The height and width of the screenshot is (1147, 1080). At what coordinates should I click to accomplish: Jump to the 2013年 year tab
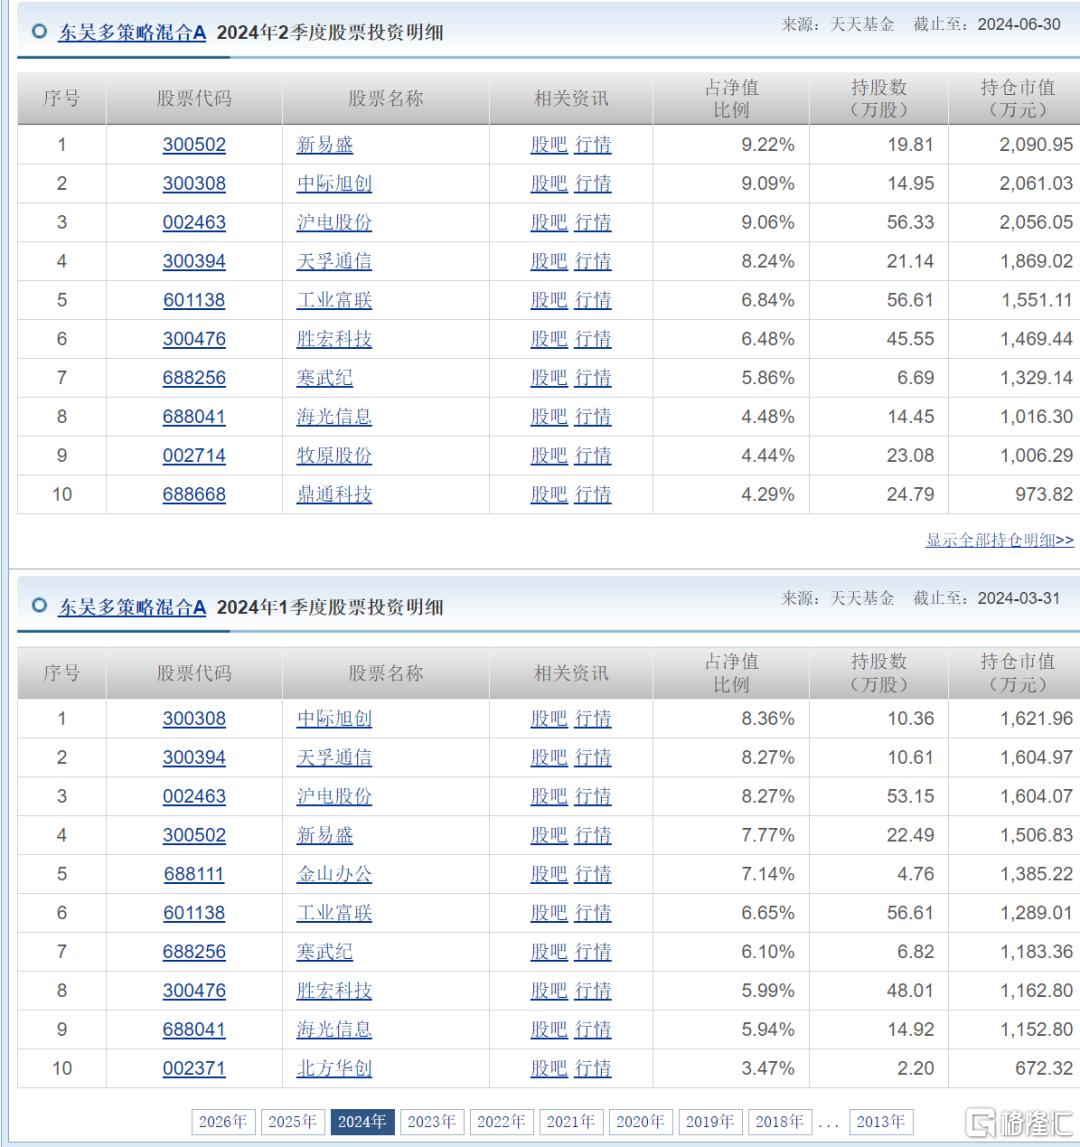coord(881,1121)
